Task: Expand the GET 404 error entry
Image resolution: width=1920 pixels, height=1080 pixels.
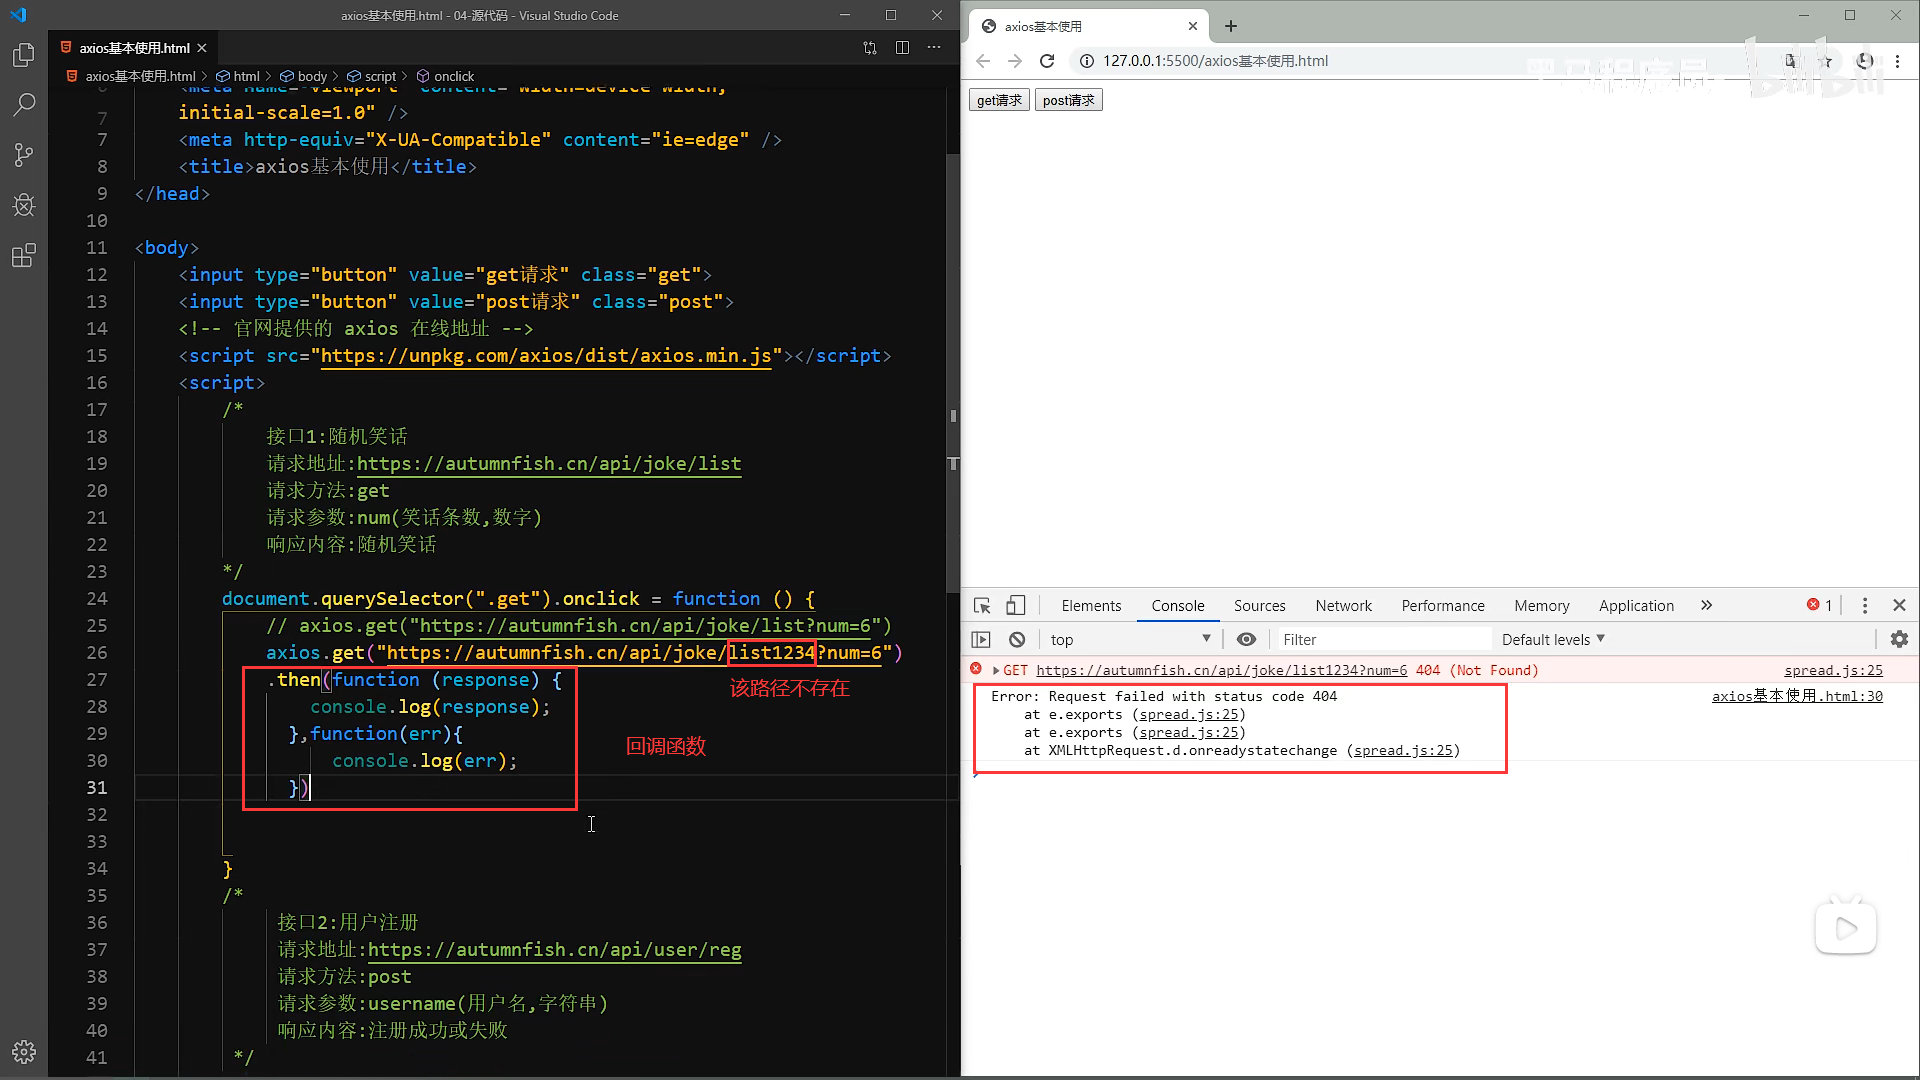Action: 996,670
